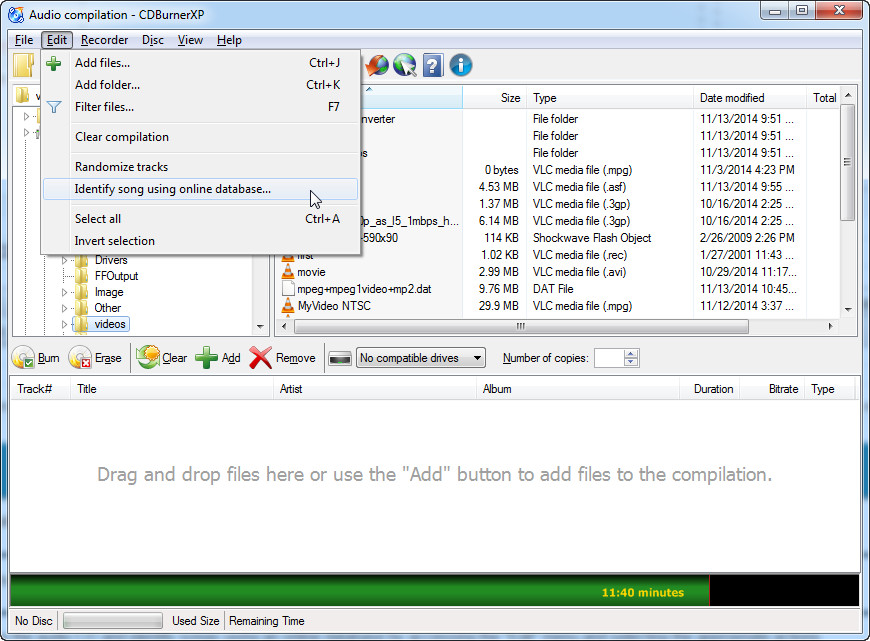Click the blue info About icon
Image resolution: width=870 pixels, height=641 pixels.
click(x=461, y=65)
